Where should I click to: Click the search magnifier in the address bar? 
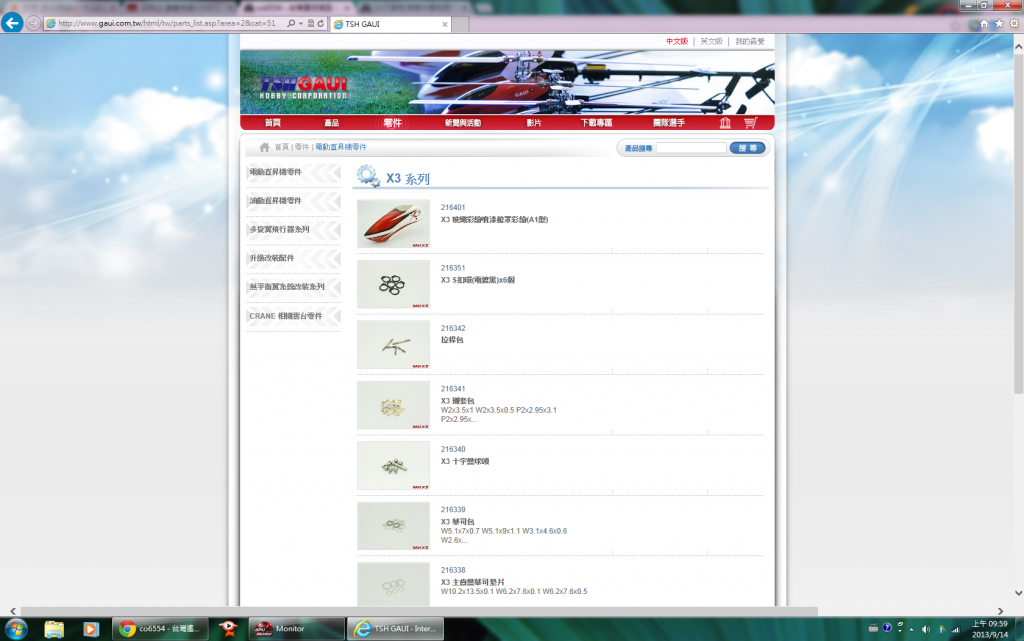tap(291, 23)
